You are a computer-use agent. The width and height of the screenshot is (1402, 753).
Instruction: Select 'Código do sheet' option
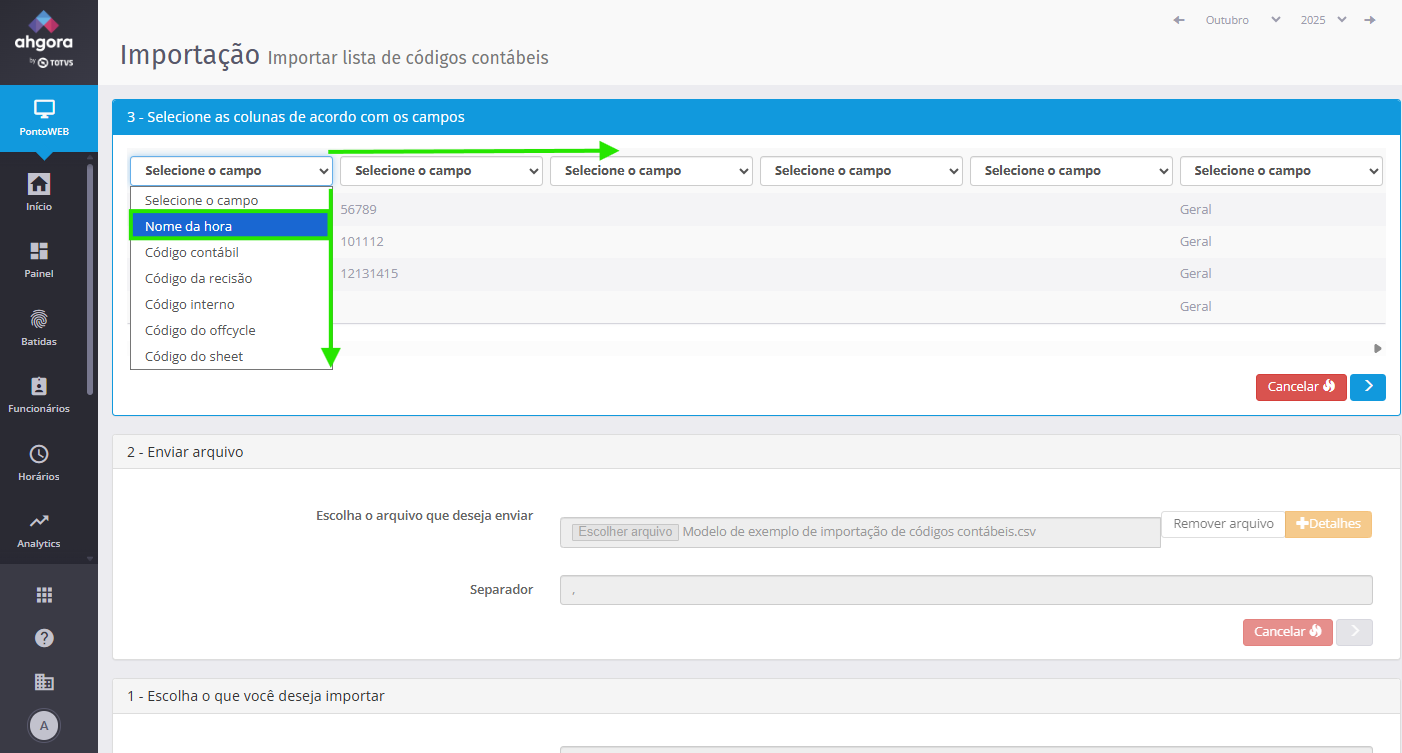click(231, 356)
